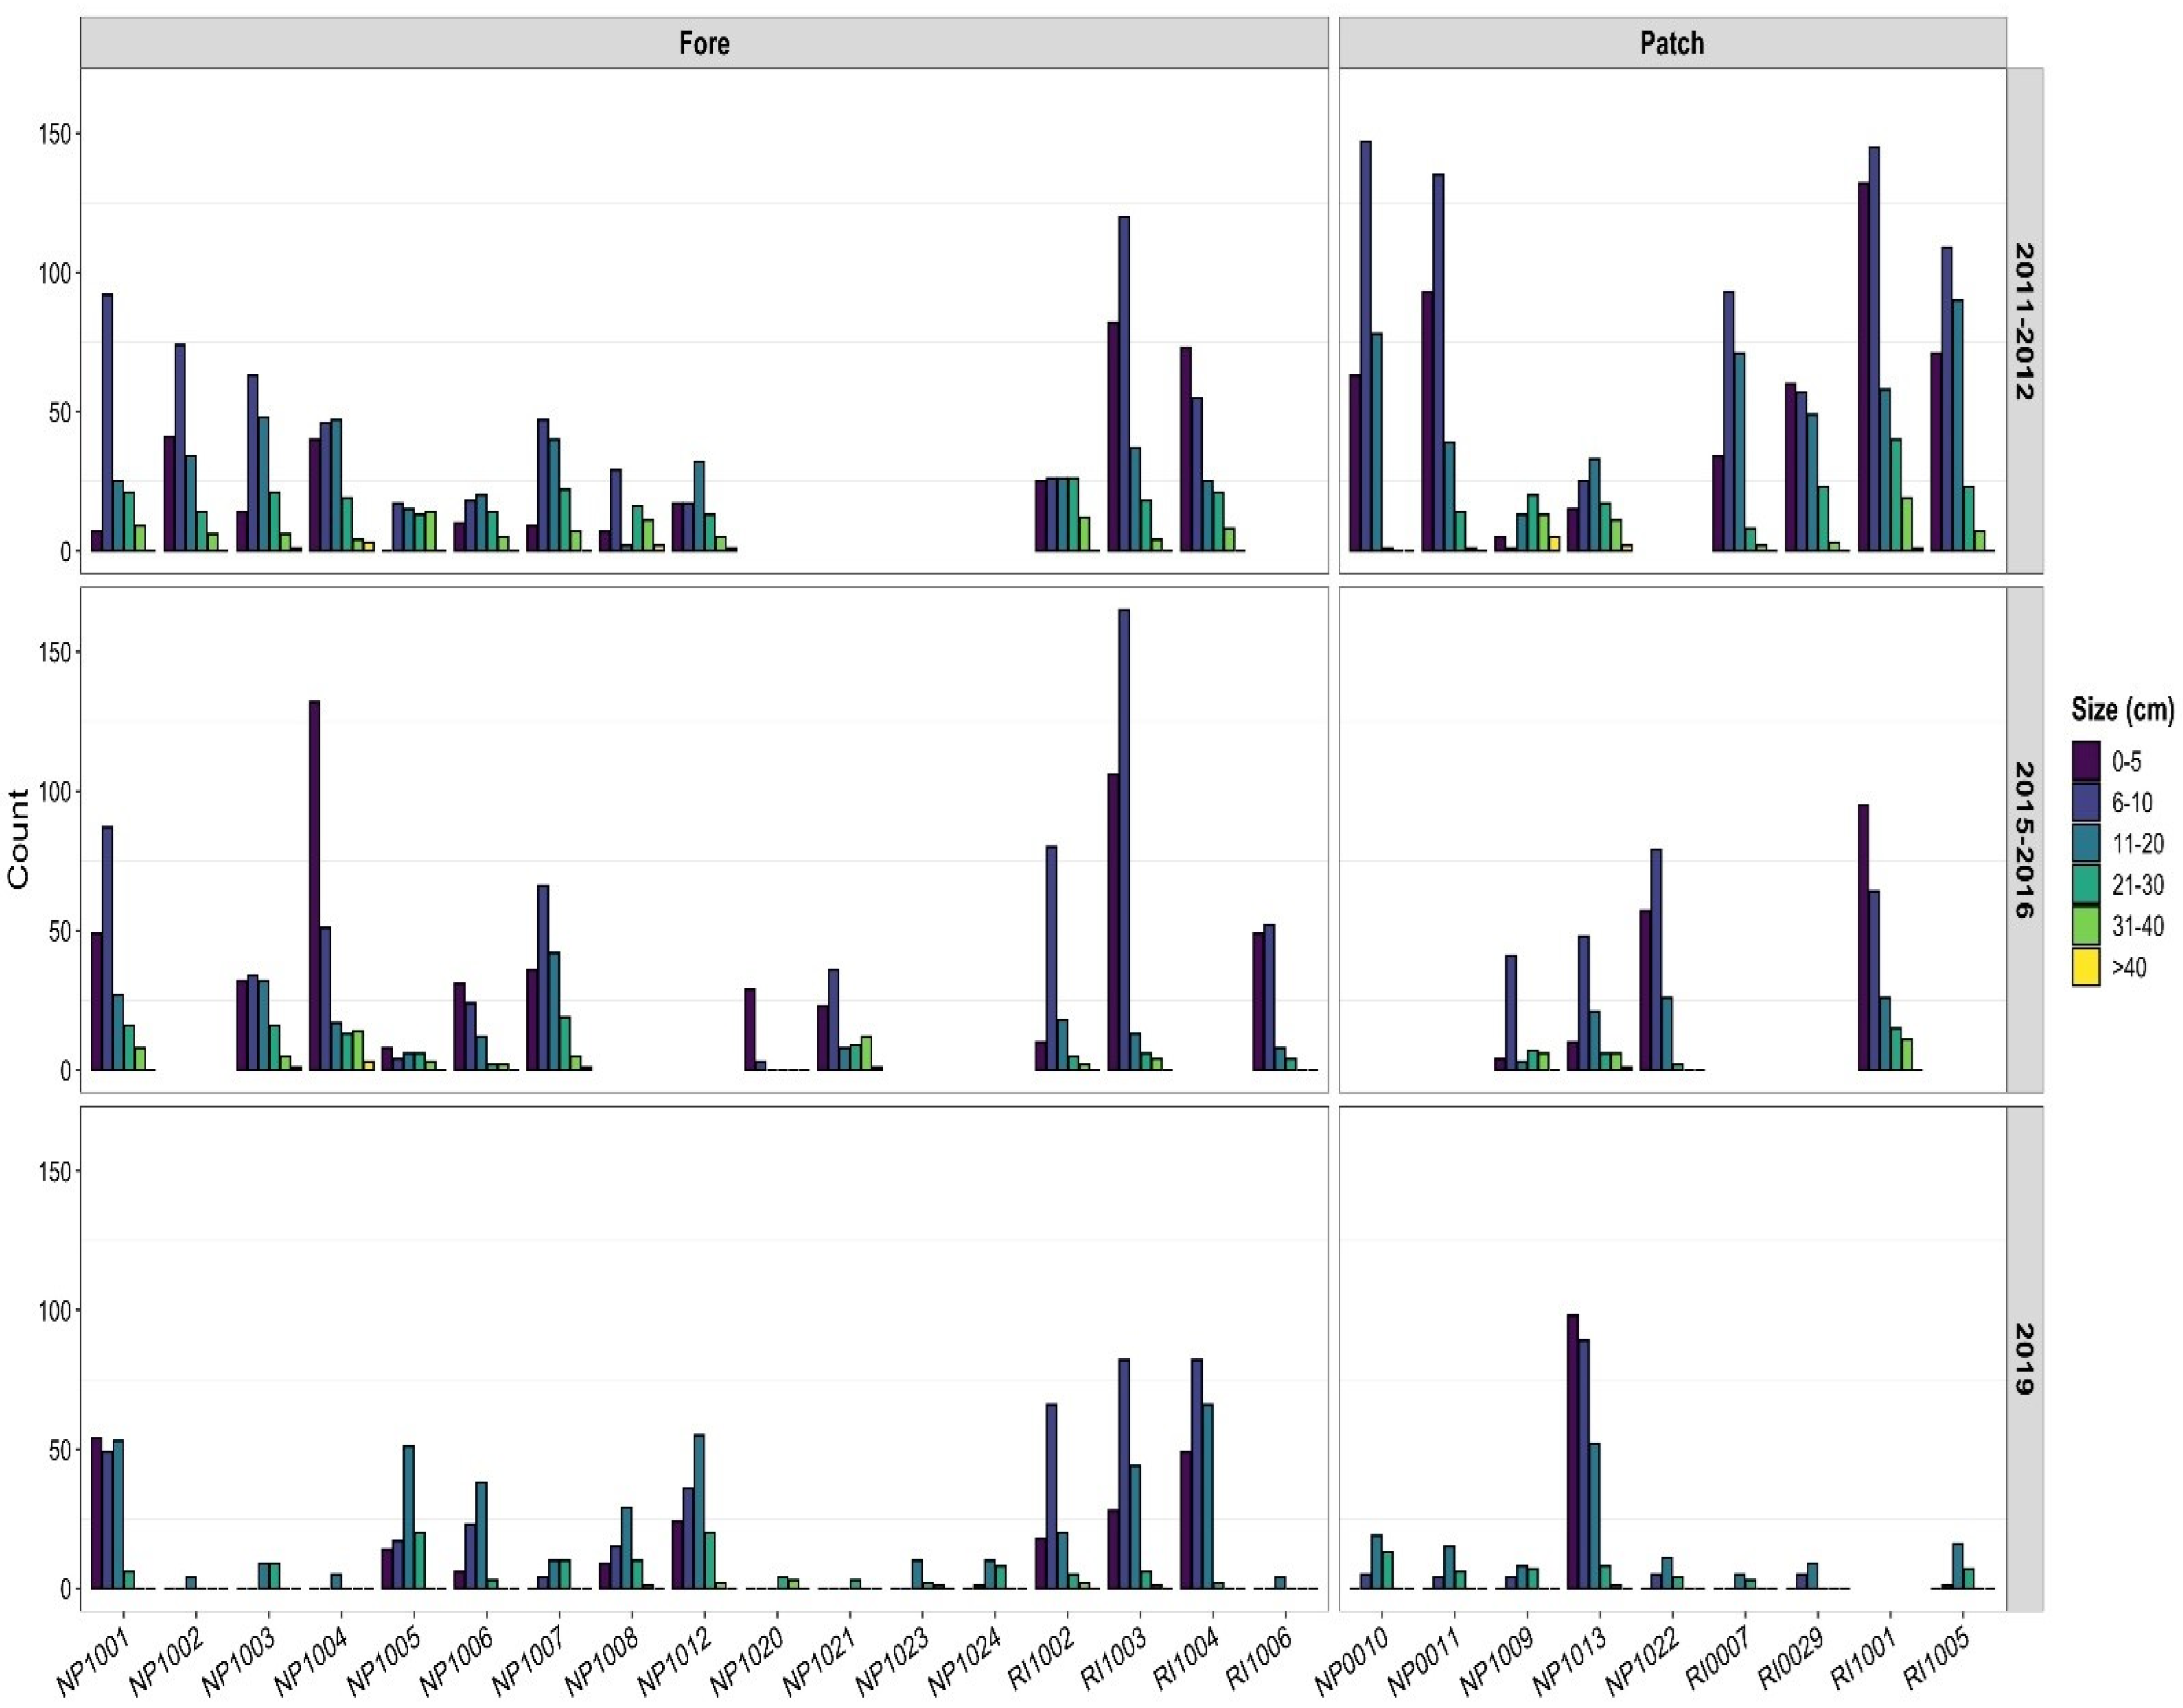The width and height of the screenshot is (2183, 1708).
Task: Click tallest RI1003 bar in 2015-2016 panel
Action: tap(1124, 839)
